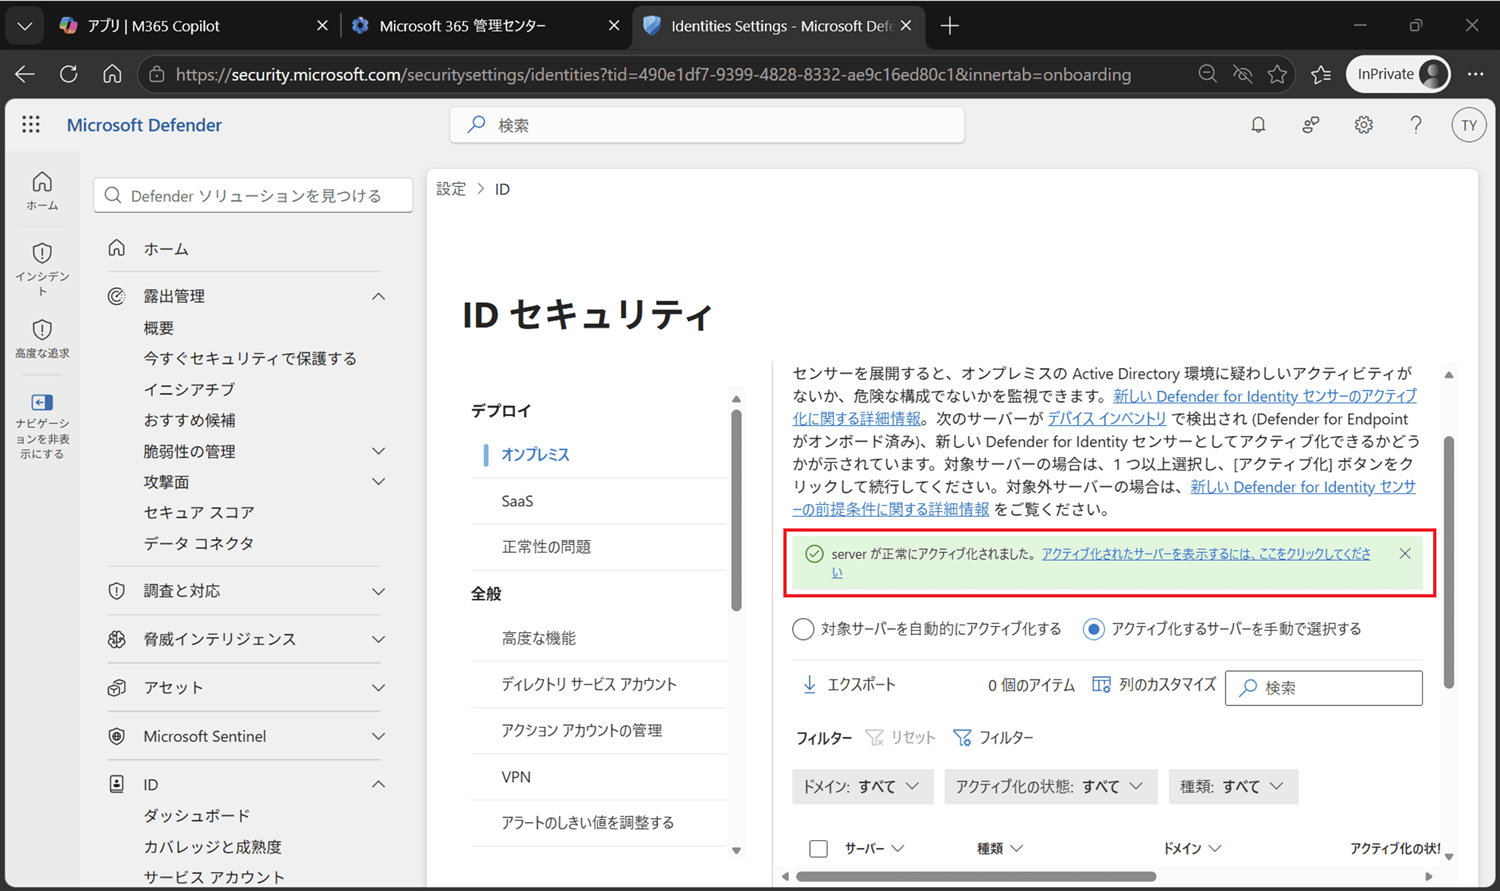Open the type filter dropdown
1500x891 pixels.
pos(1233,787)
